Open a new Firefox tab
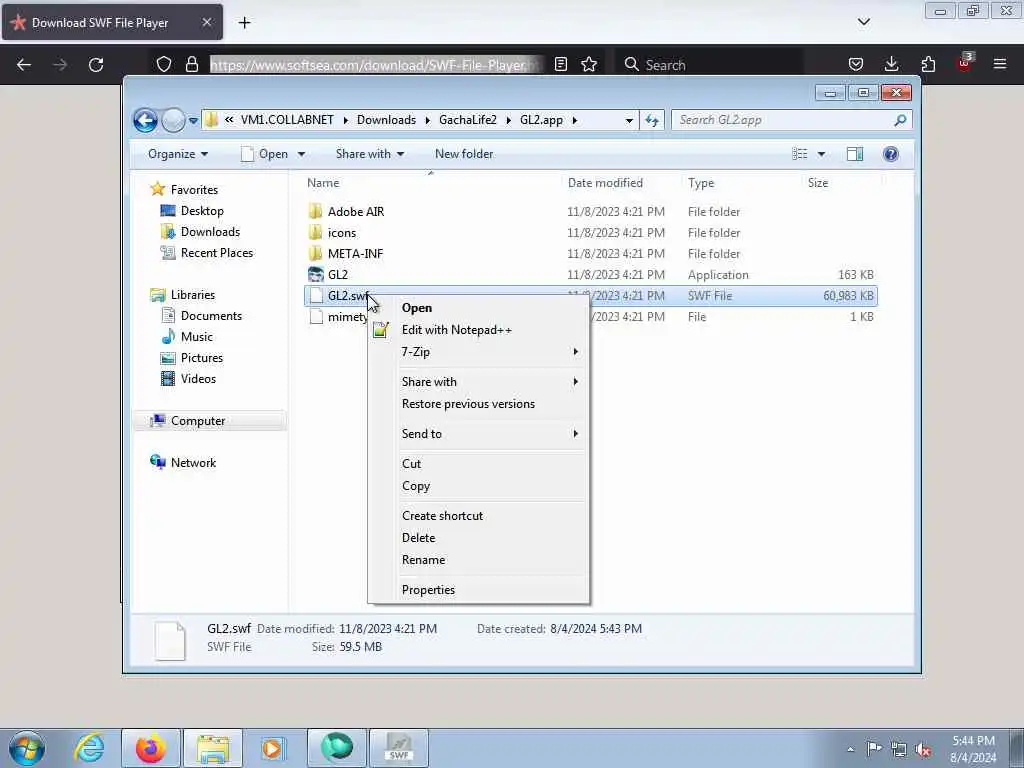 pyautogui.click(x=244, y=23)
